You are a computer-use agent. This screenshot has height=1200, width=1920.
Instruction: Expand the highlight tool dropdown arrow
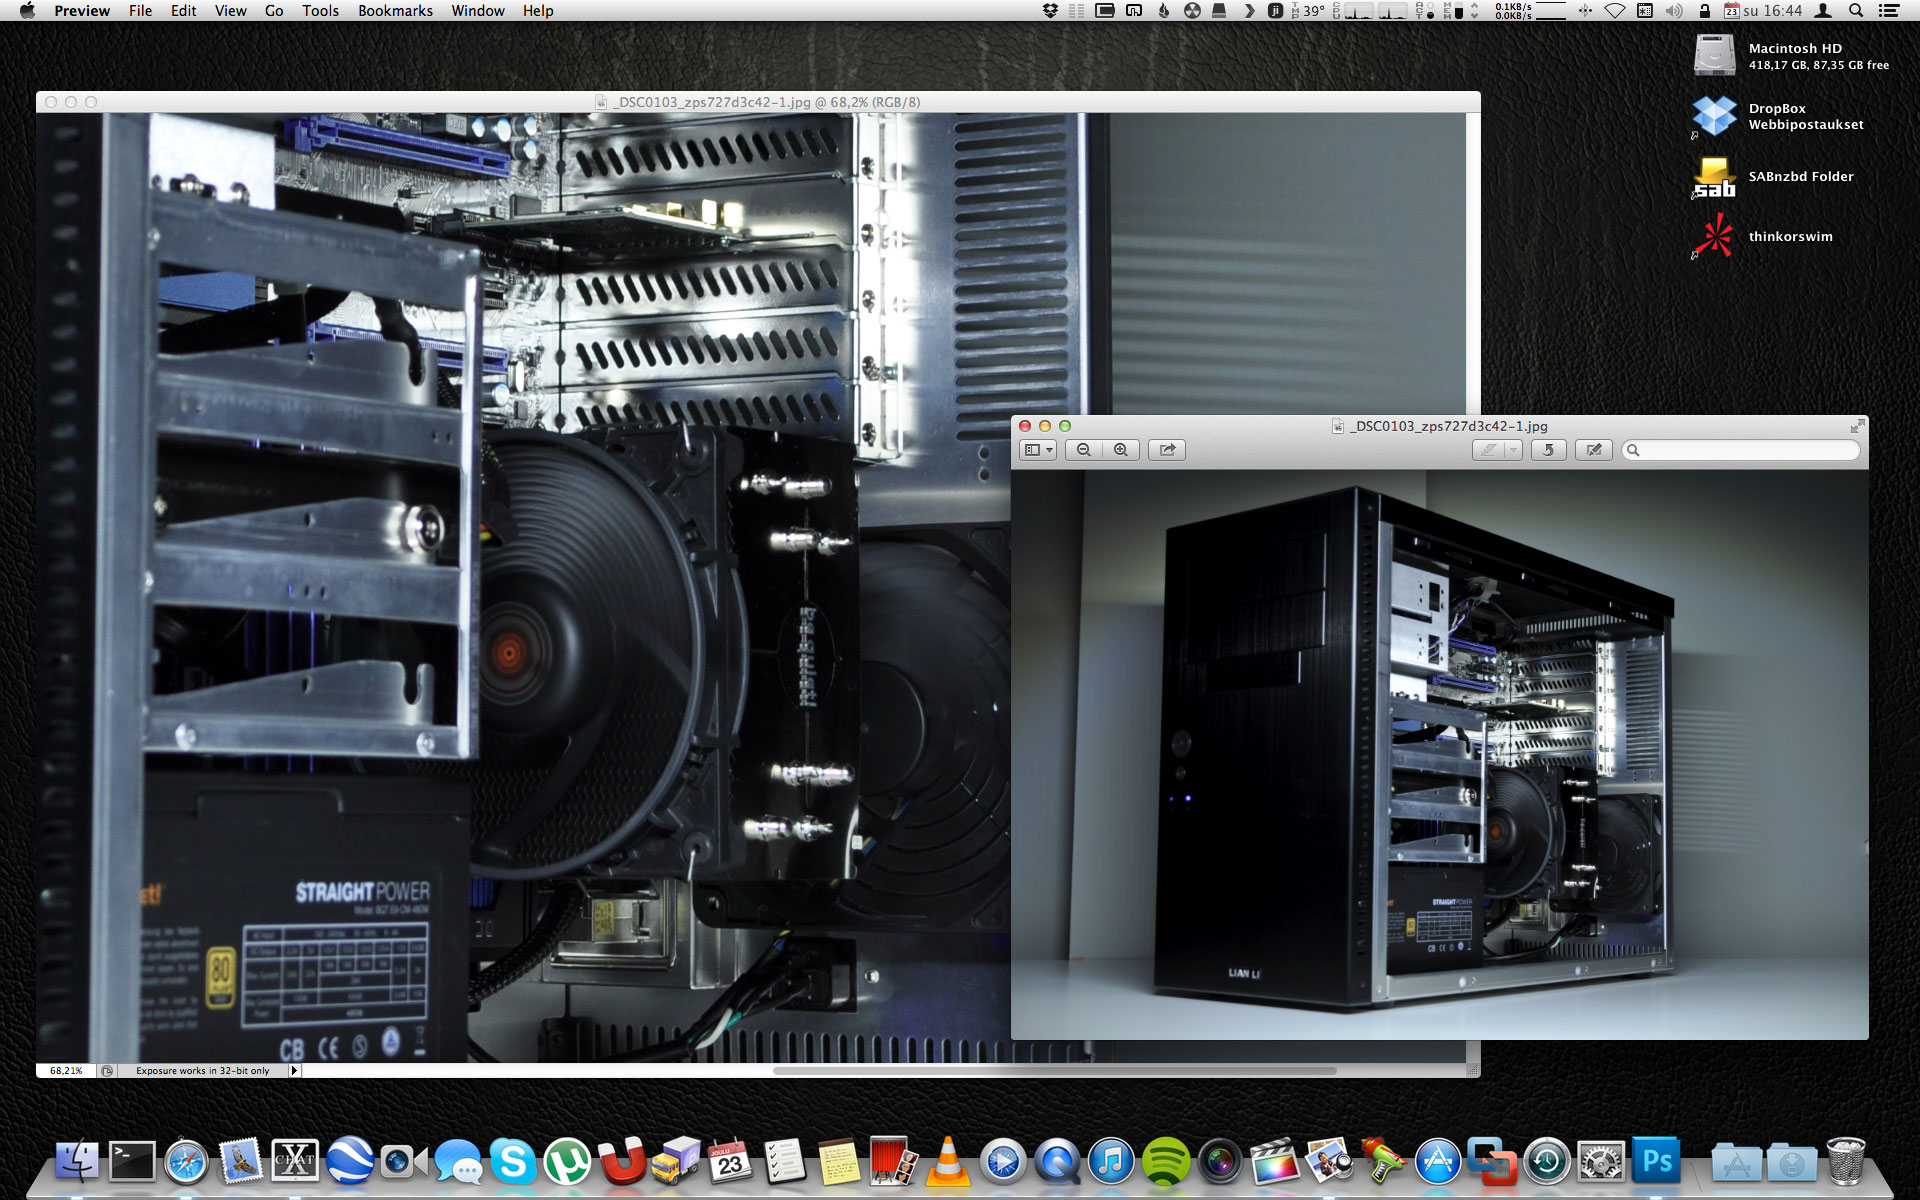click(1513, 450)
